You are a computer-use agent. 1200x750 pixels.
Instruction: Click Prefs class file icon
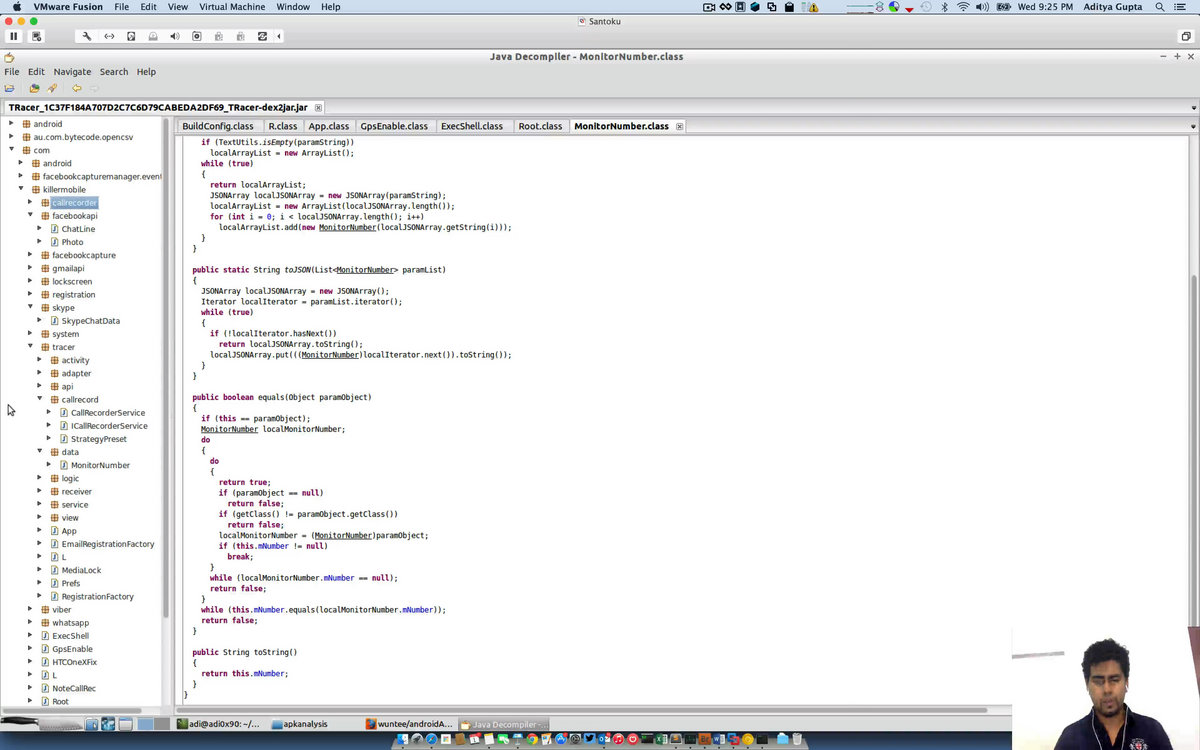(x=54, y=583)
